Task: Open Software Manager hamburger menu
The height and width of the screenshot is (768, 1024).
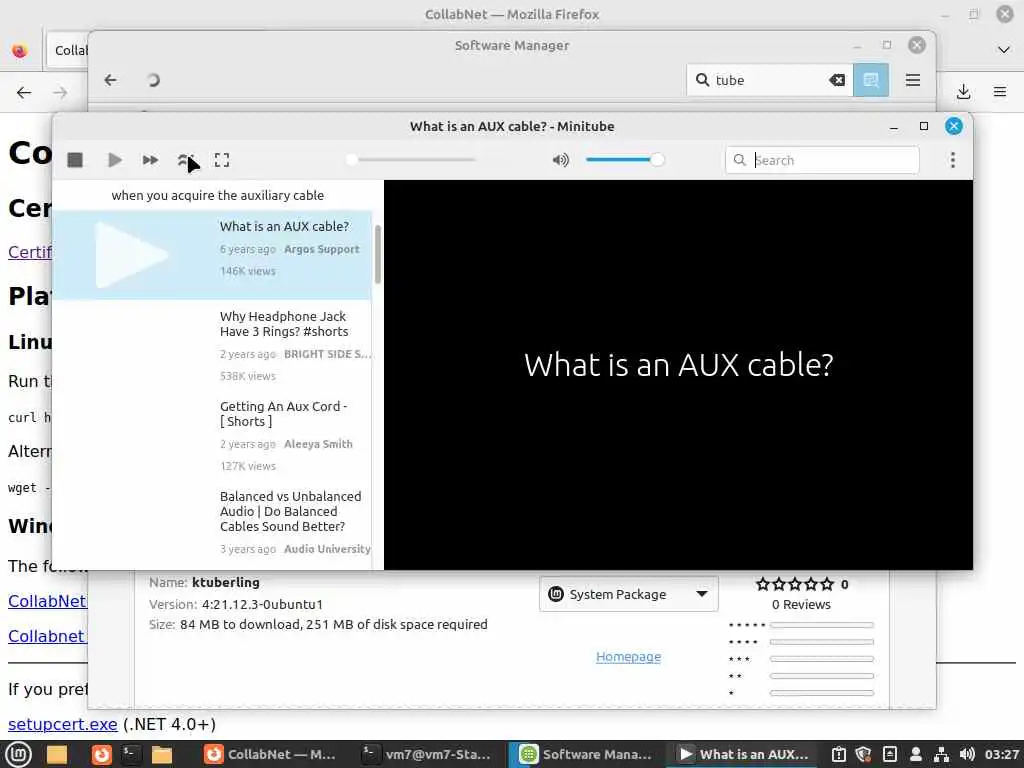Action: (x=913, y=80)
